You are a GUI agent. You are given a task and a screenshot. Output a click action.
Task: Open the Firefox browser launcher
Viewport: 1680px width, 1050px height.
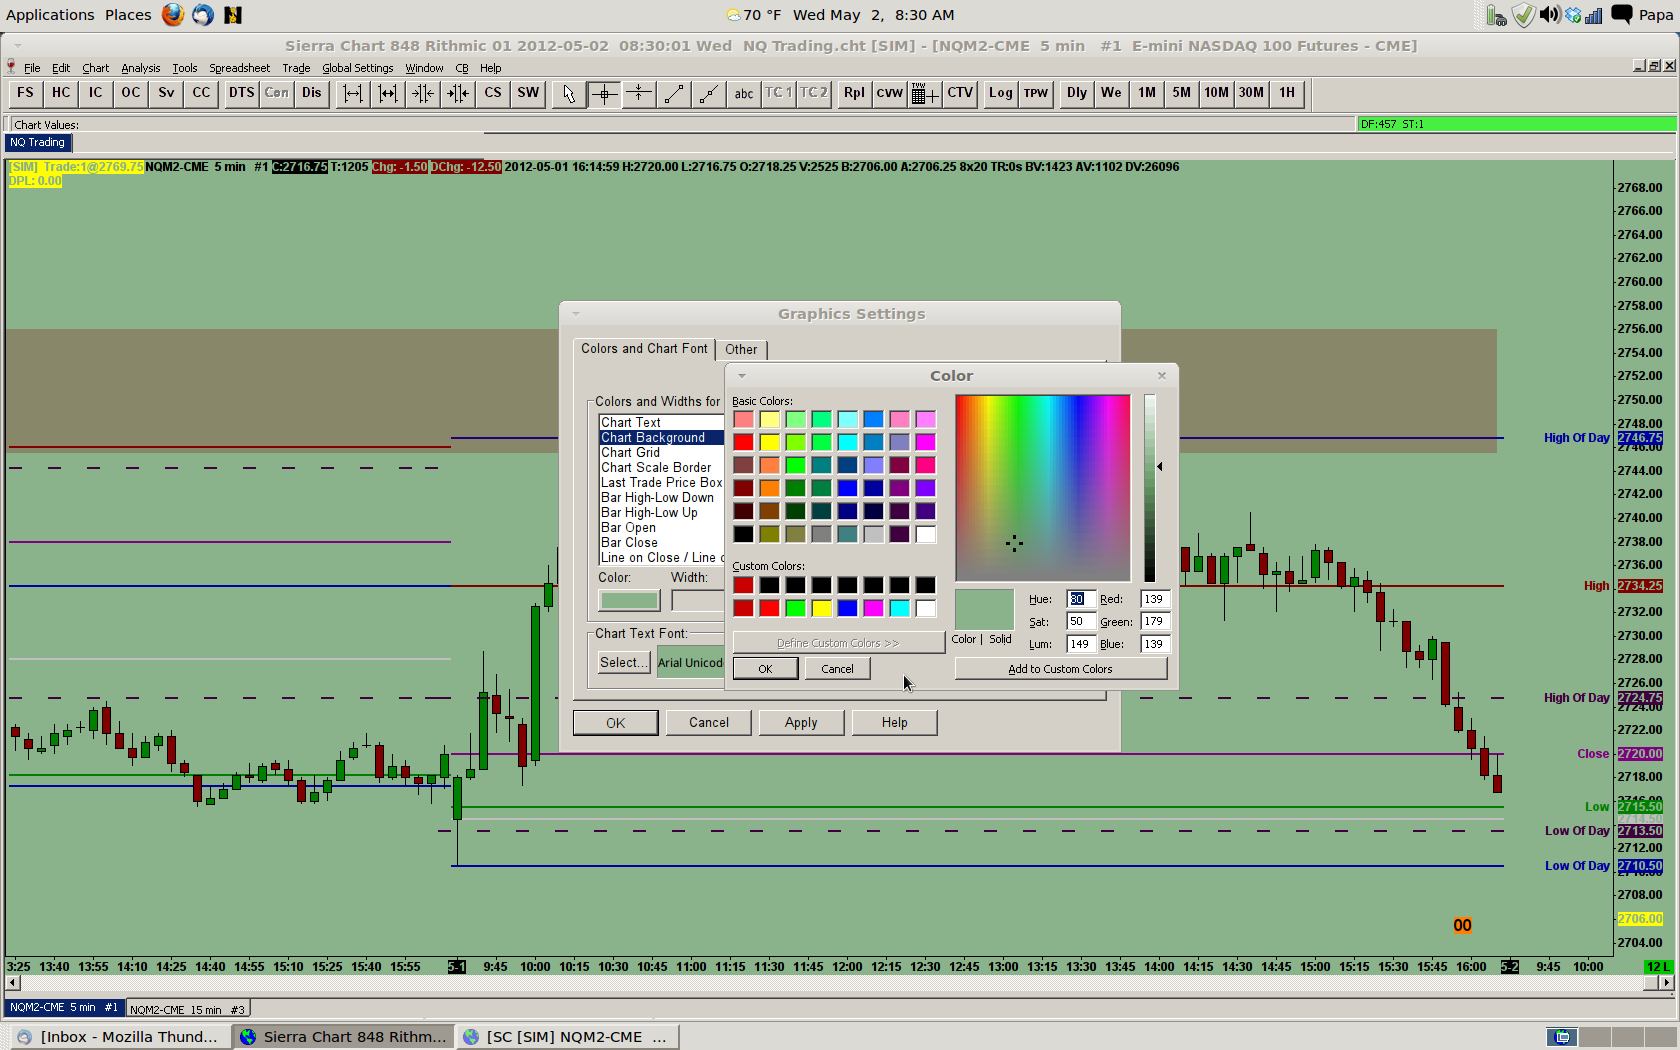(x=173, y=15)
